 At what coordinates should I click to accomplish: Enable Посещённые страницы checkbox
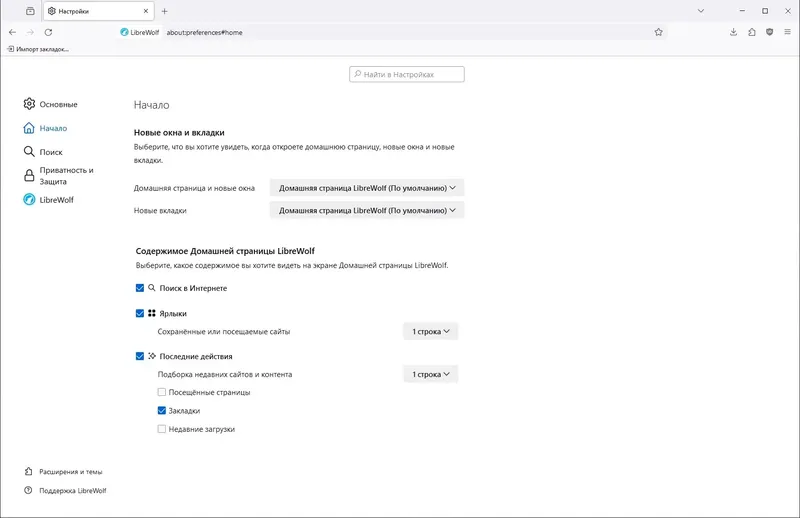coord(162,392)
